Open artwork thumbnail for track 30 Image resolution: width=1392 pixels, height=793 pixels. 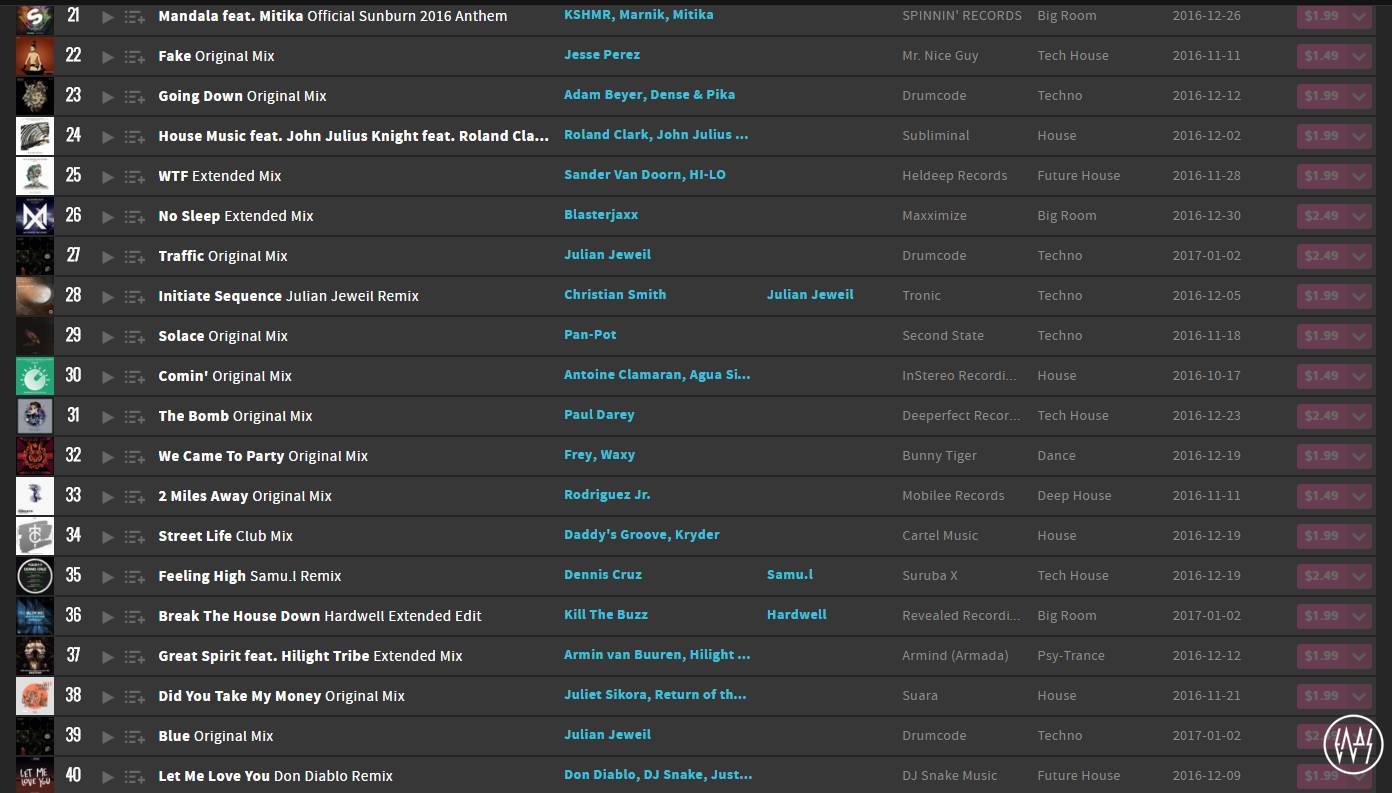(35, 376)
